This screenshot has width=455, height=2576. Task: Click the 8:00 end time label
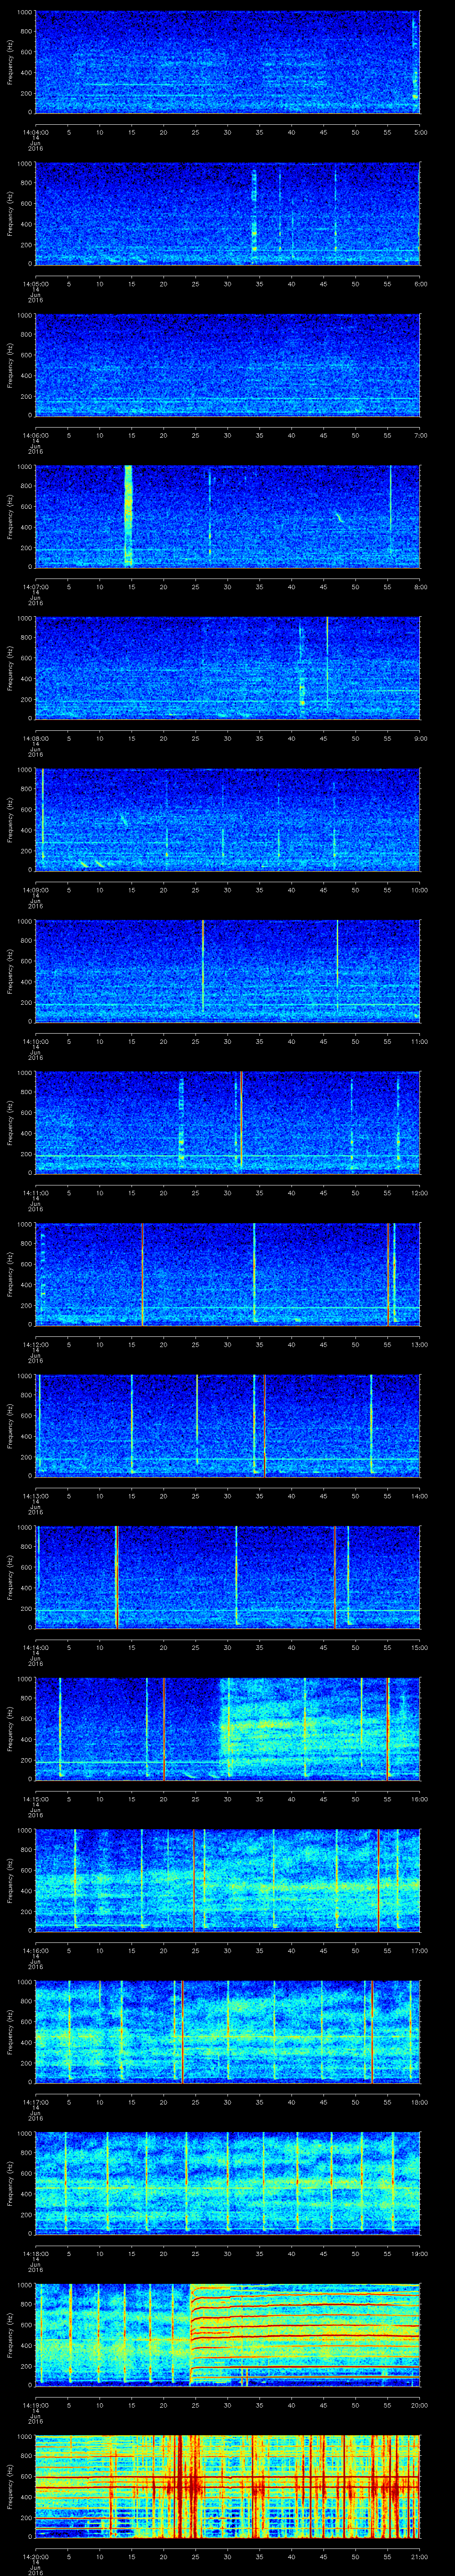(420, 586)
